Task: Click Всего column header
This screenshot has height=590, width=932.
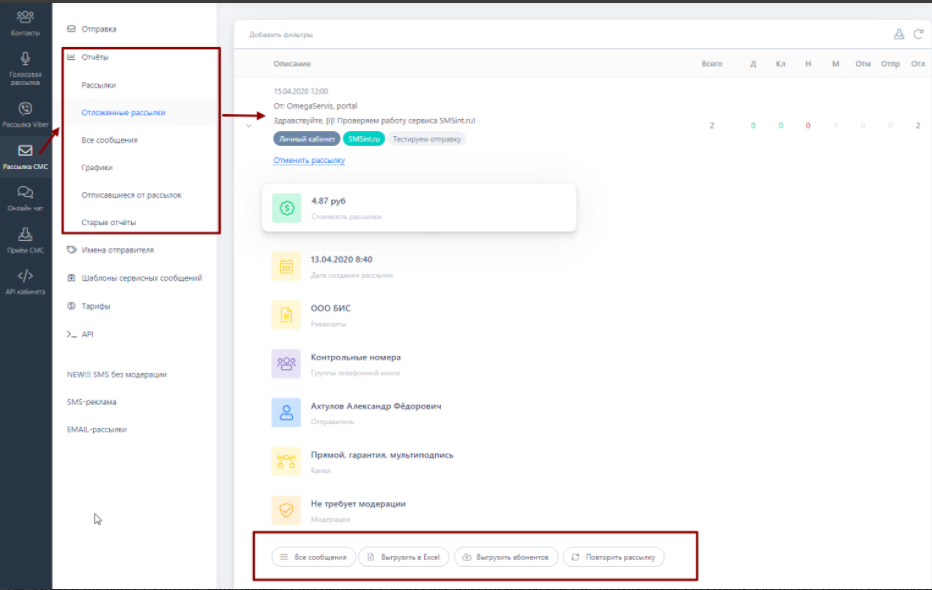Action: [711, 64]
